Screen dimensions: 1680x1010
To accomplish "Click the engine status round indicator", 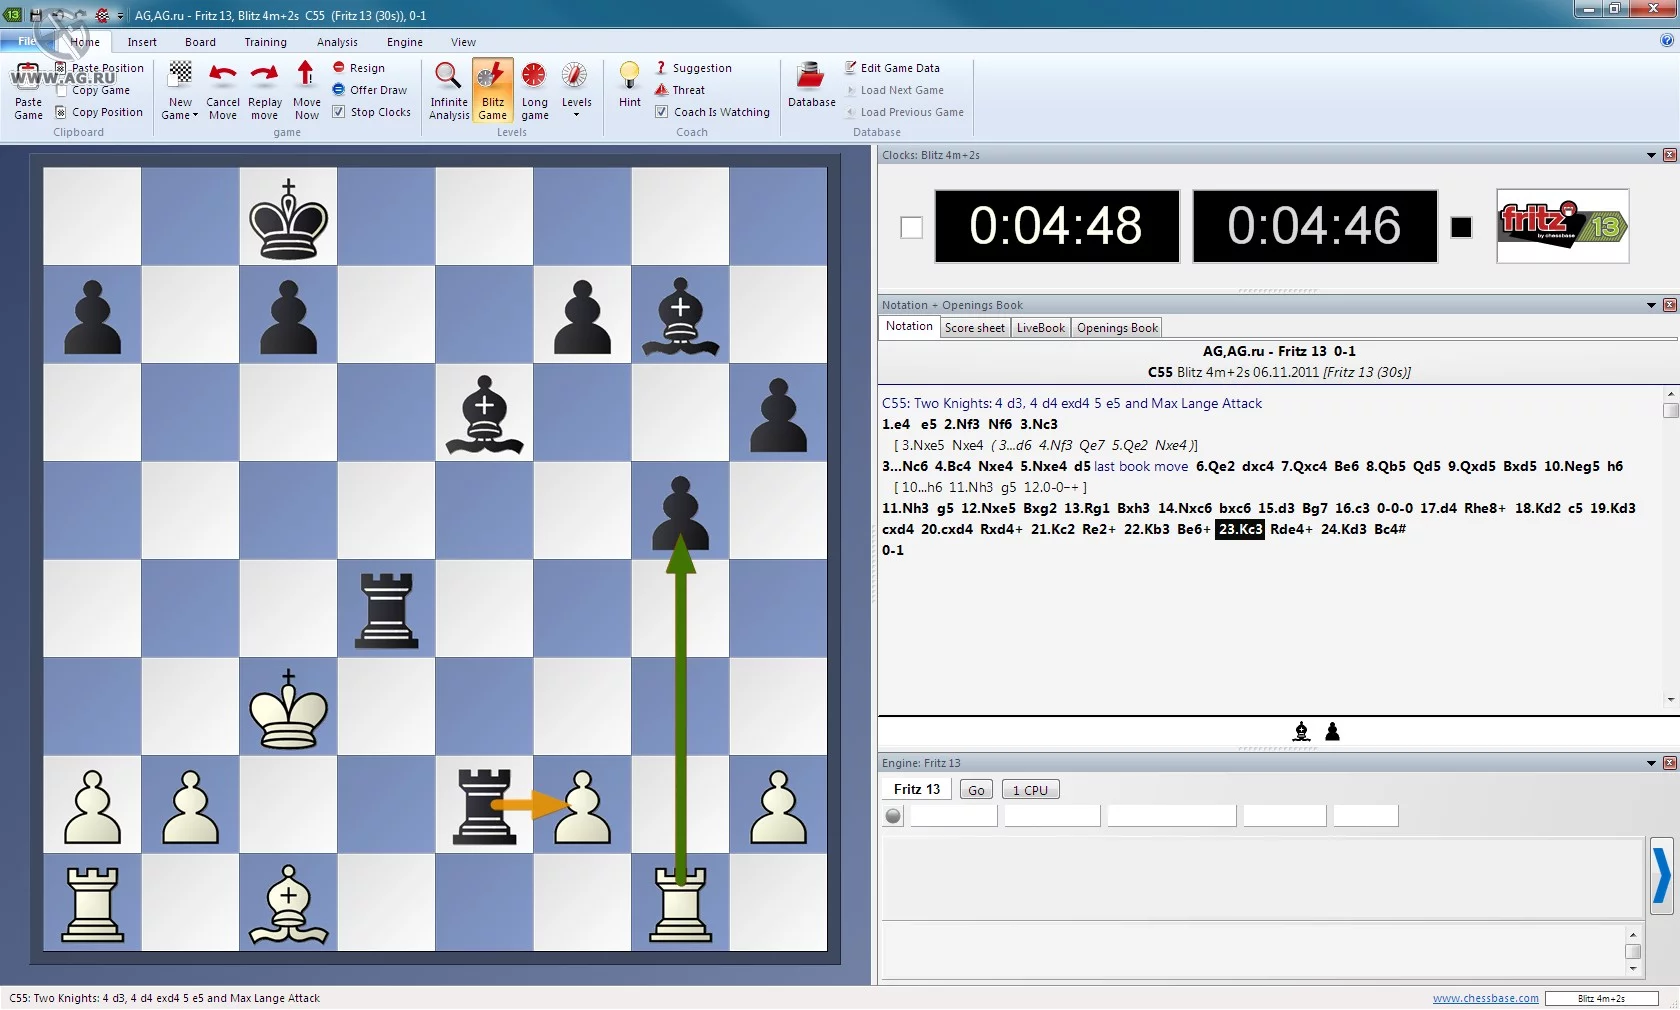I will coord(894,816).
